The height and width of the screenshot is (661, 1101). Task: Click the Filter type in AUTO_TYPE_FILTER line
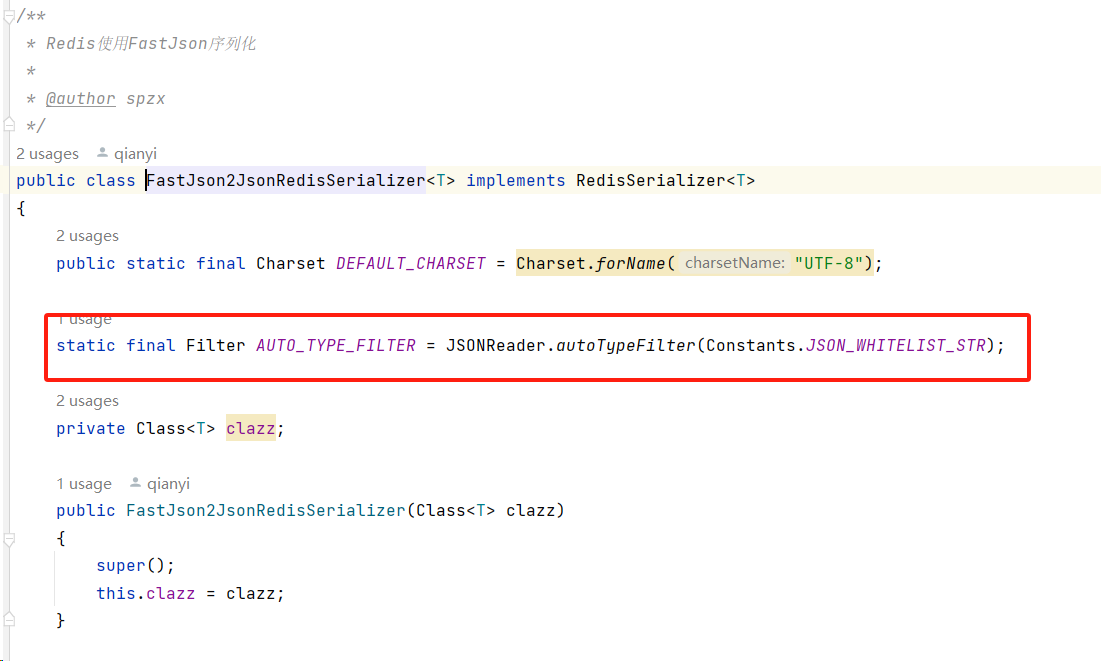coord(216,346)
